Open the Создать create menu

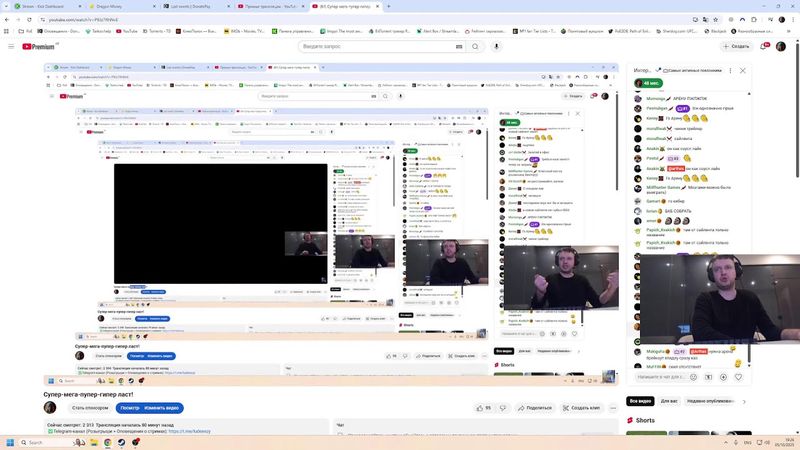[735, 46]
